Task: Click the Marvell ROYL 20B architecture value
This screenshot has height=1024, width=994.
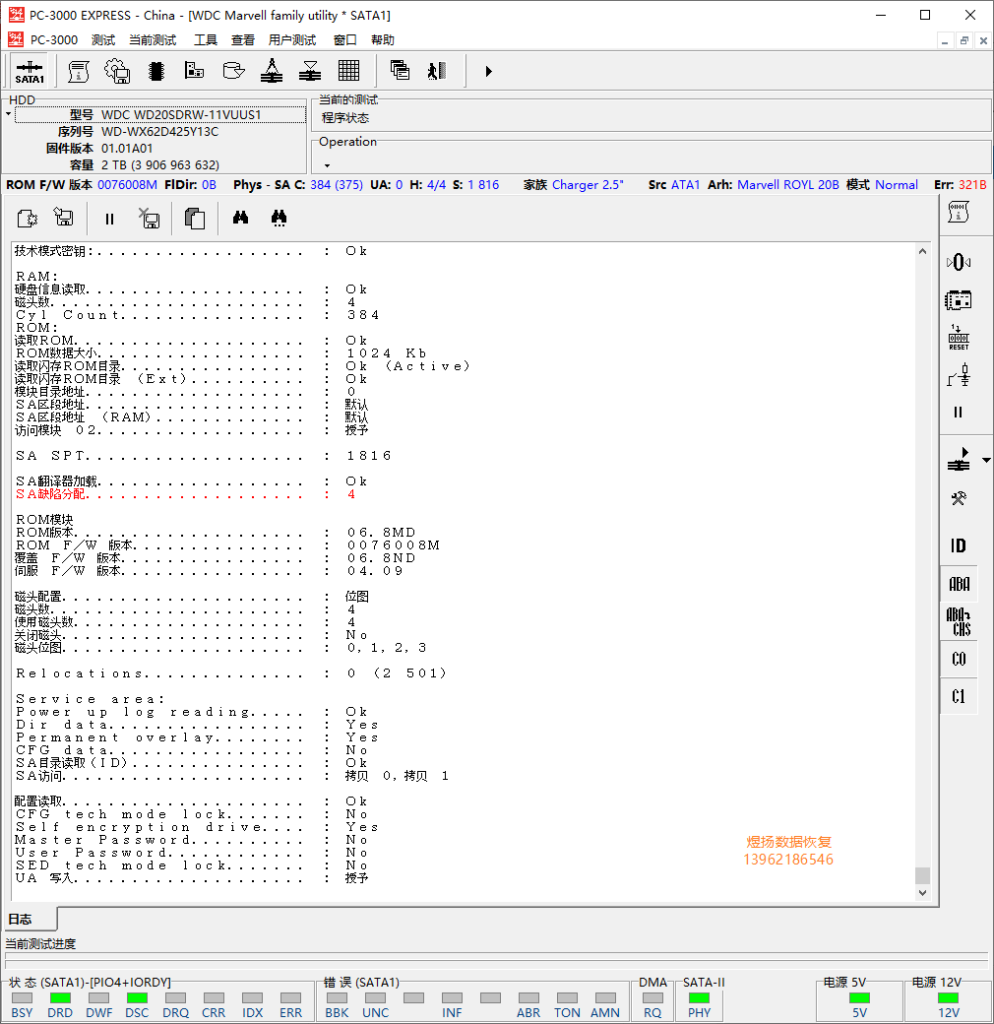Action: [788, 185]
